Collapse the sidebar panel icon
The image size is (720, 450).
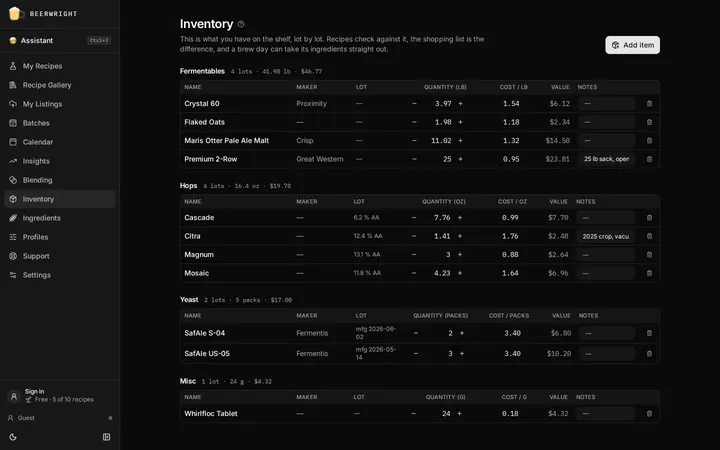pos(107,437)
